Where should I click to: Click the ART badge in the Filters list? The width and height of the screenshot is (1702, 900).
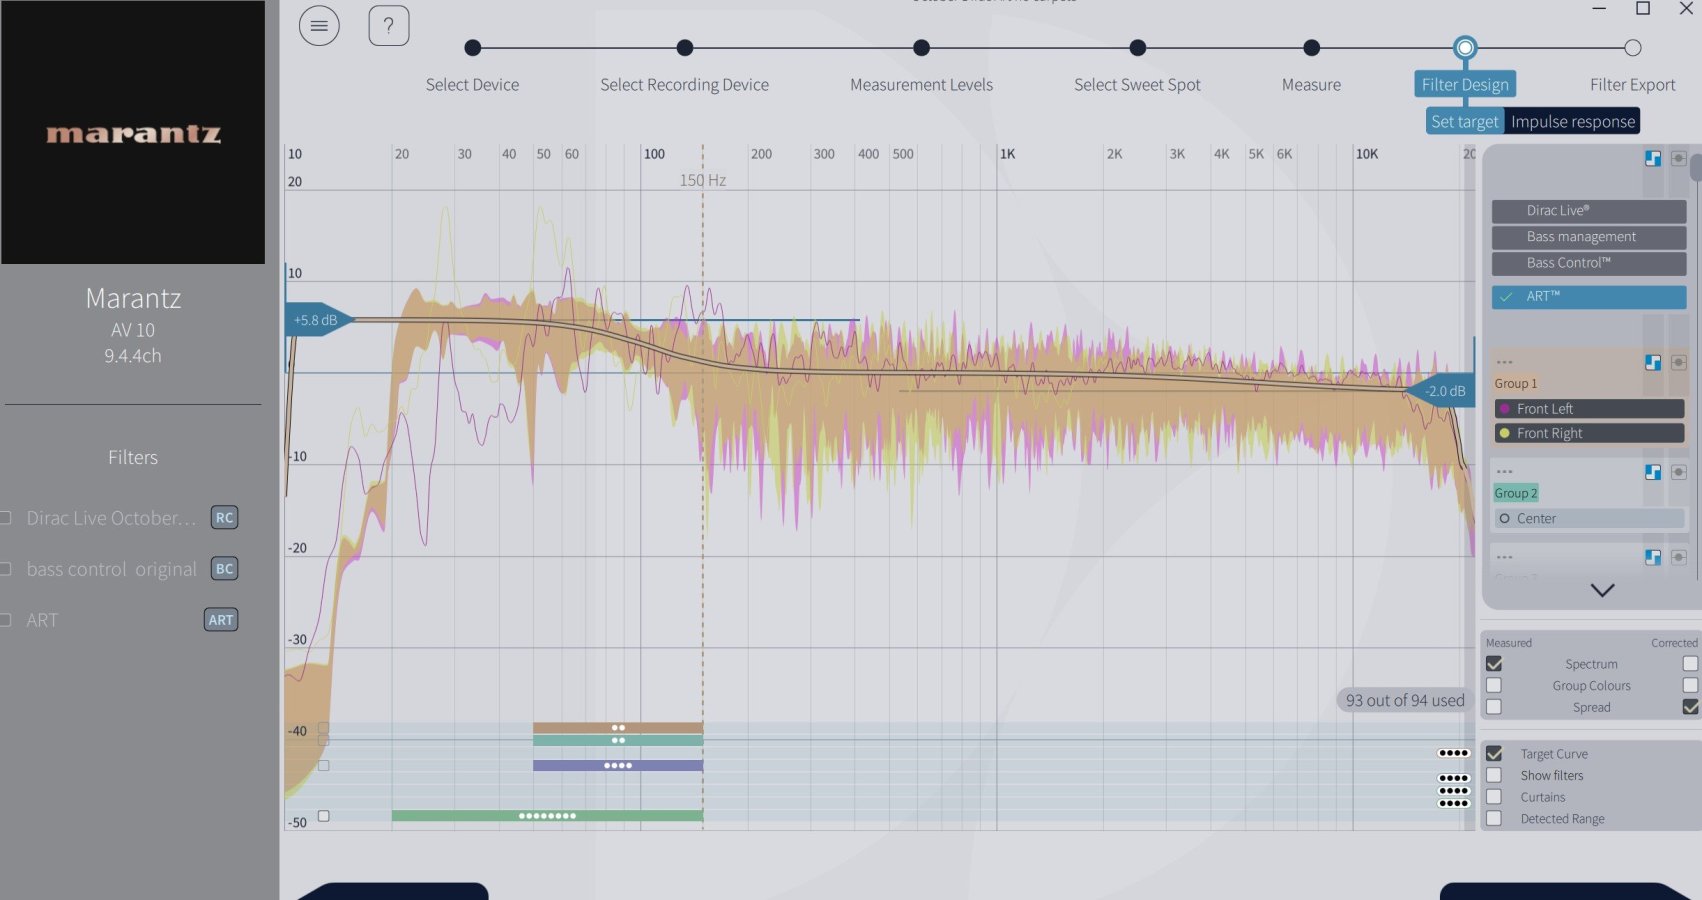coord(221,620)
